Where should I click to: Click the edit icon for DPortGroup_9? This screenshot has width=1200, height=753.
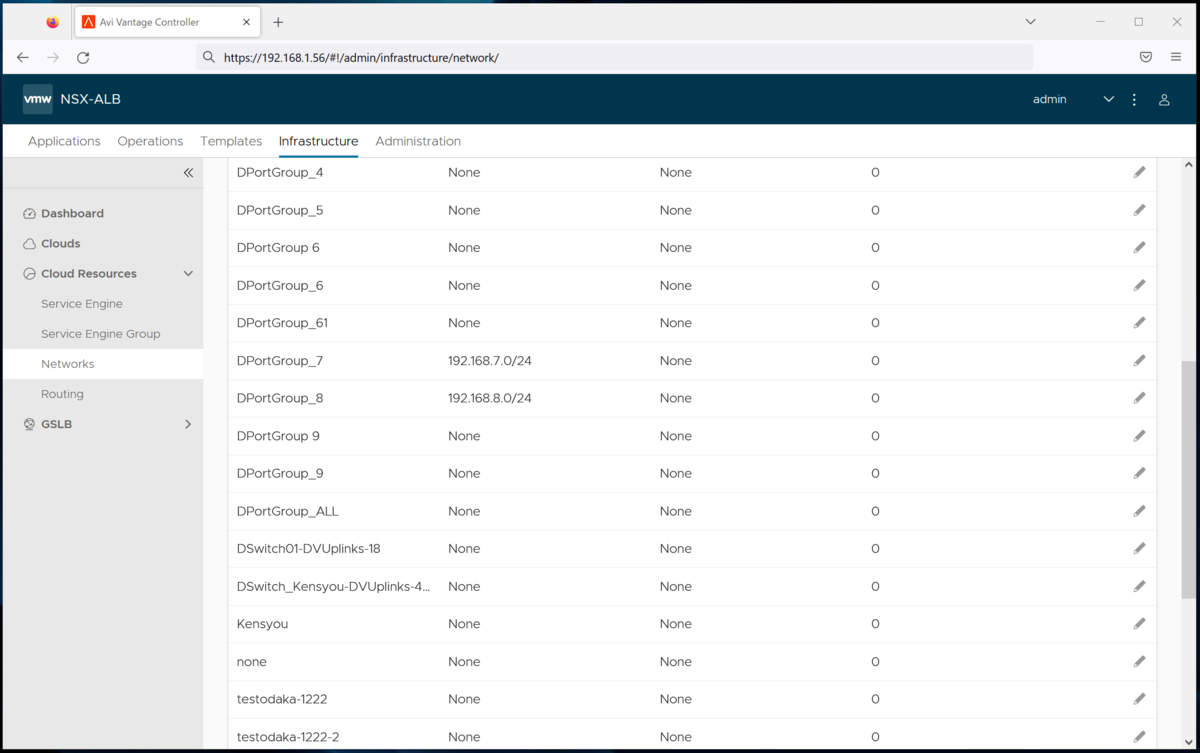(x=1139, y=473)
